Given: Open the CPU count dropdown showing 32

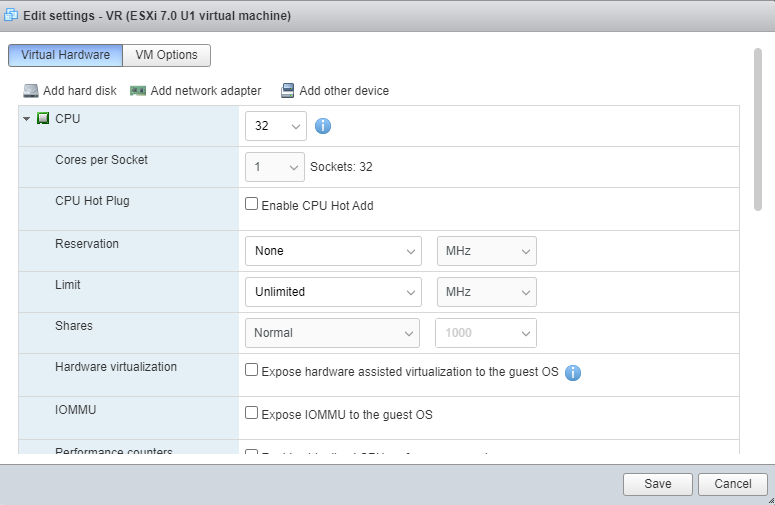Looking at the screenshot, I should [276, 126].
